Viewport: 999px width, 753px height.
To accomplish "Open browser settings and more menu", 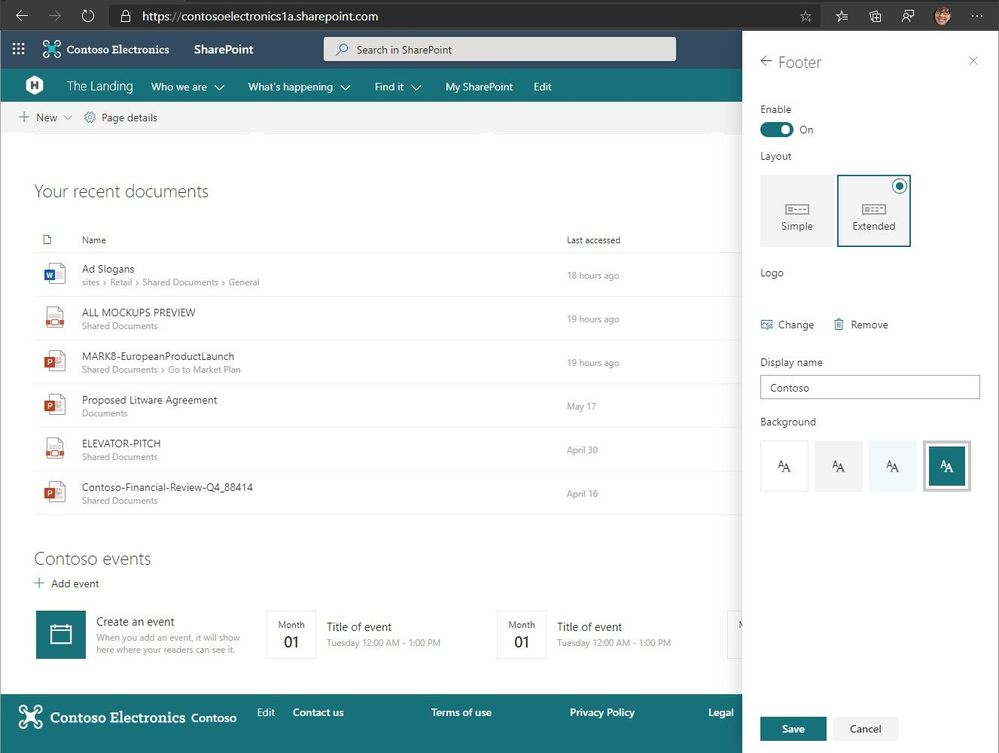I will pyautogui.click(x=977, y=17).
